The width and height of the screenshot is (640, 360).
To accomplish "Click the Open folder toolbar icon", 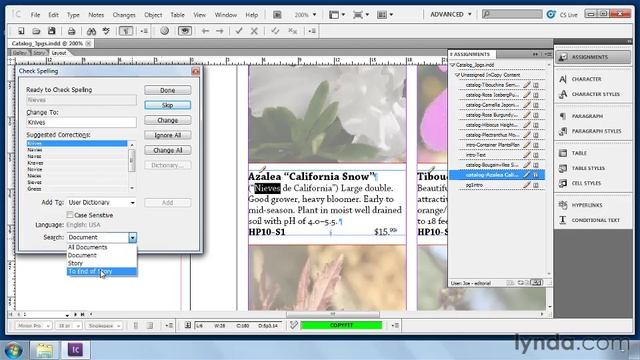I will tap(36, 31).
